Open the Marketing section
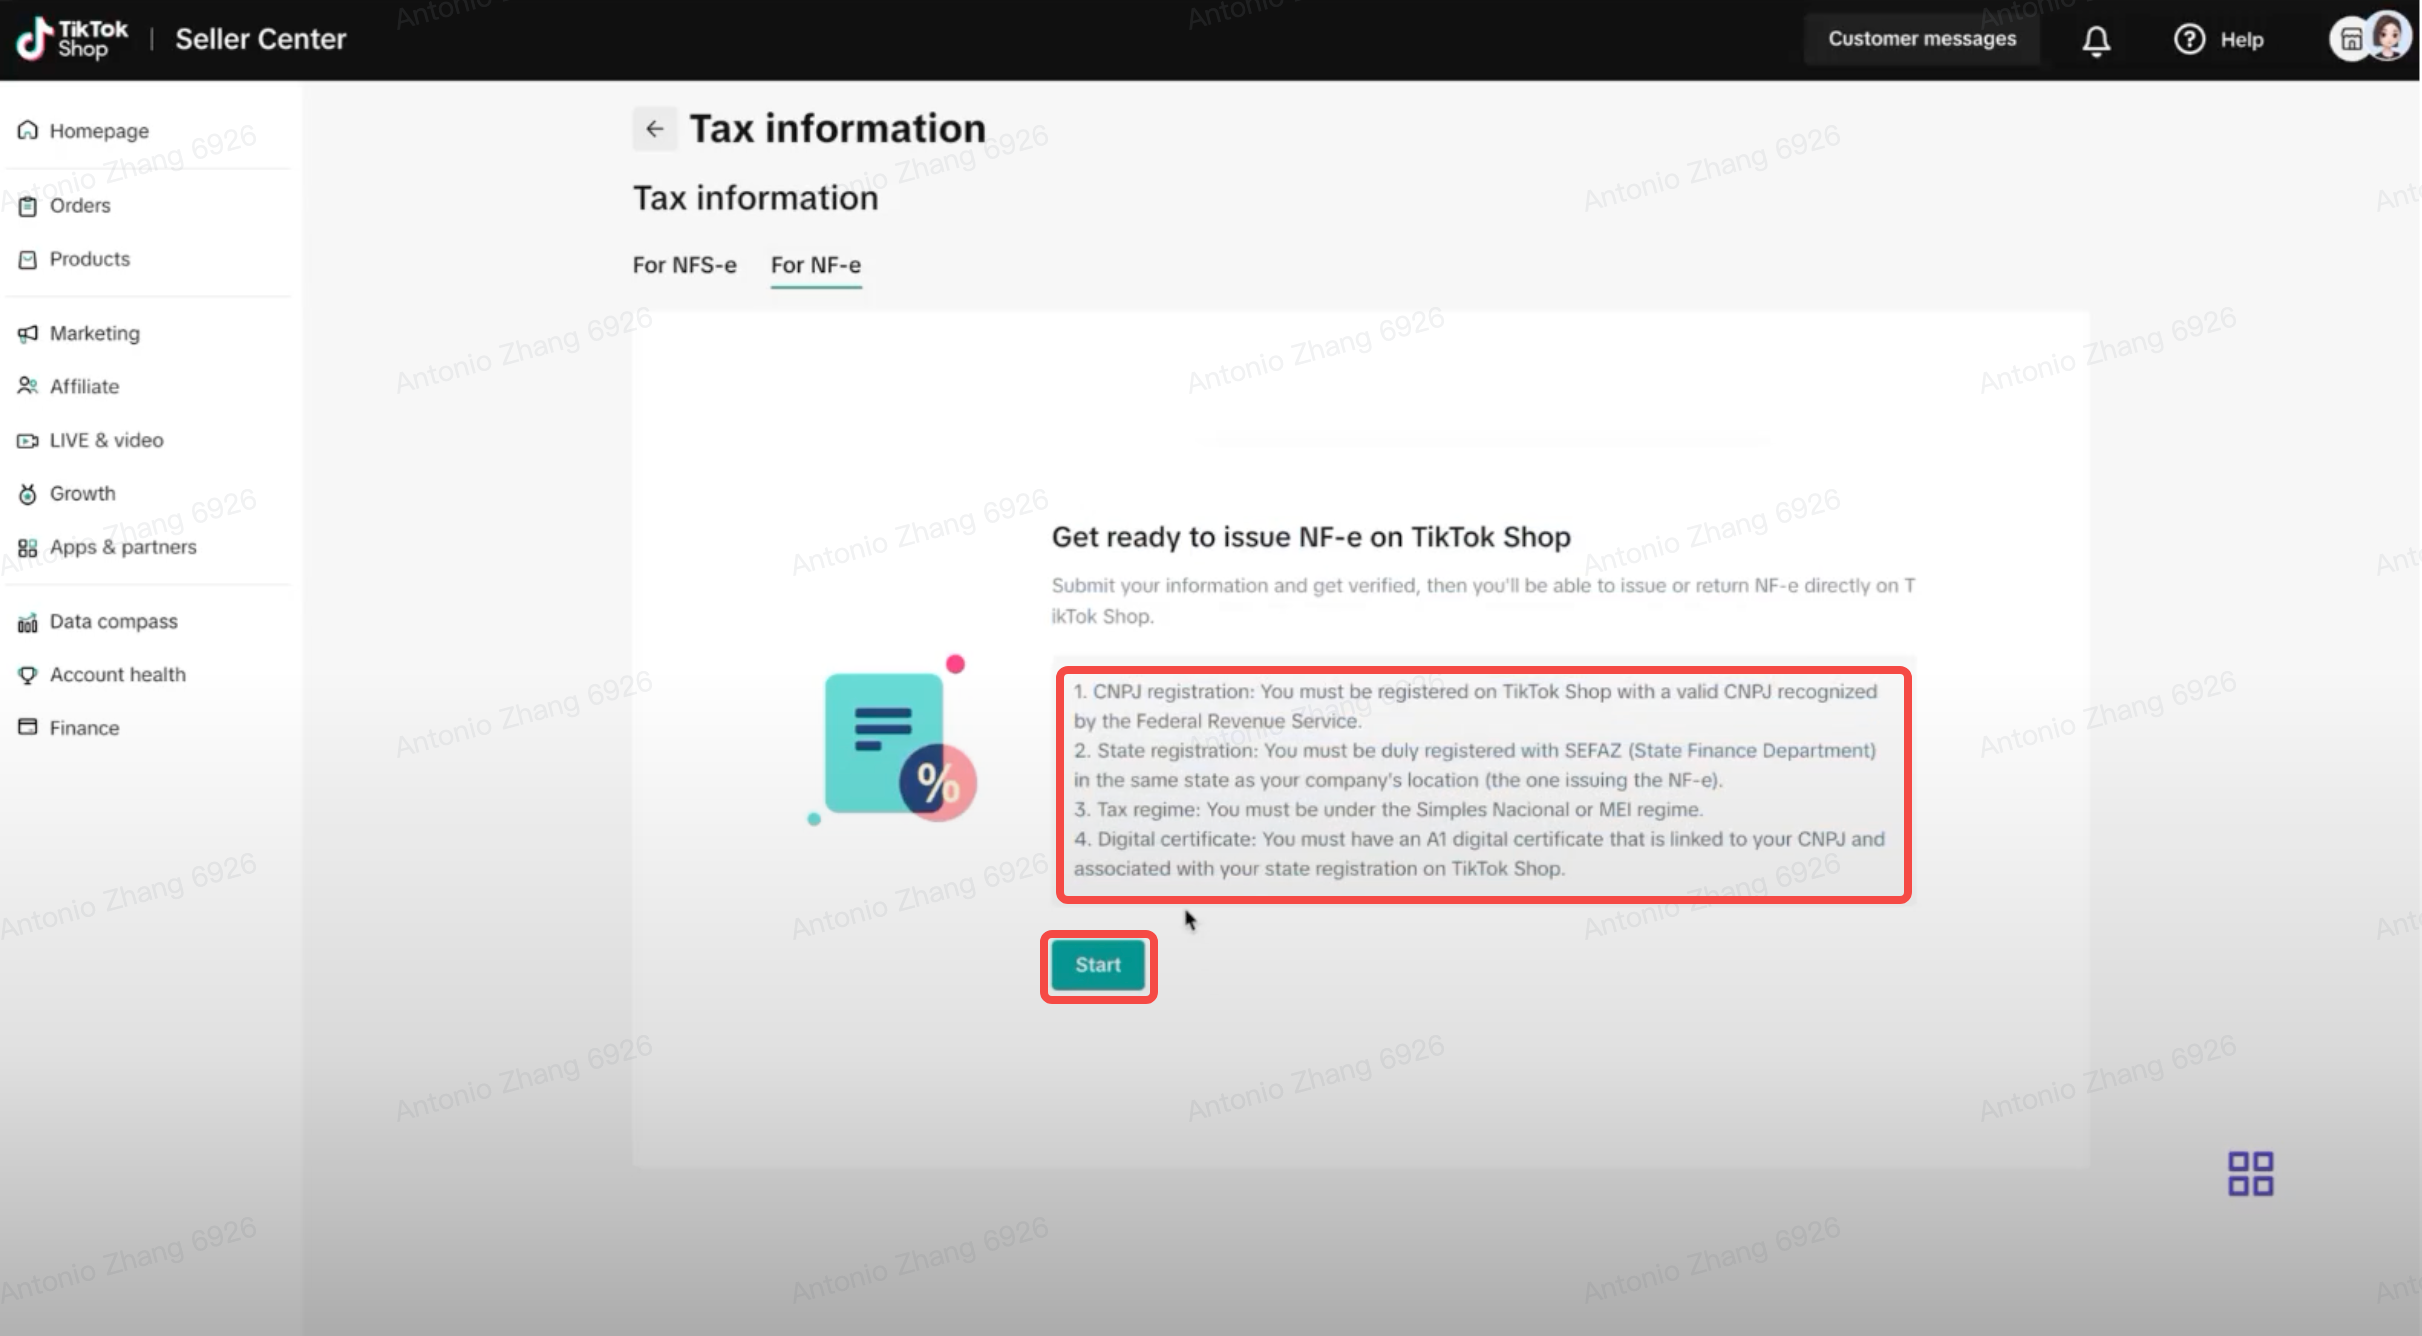2422x1336 pixels. click(95, 333)
